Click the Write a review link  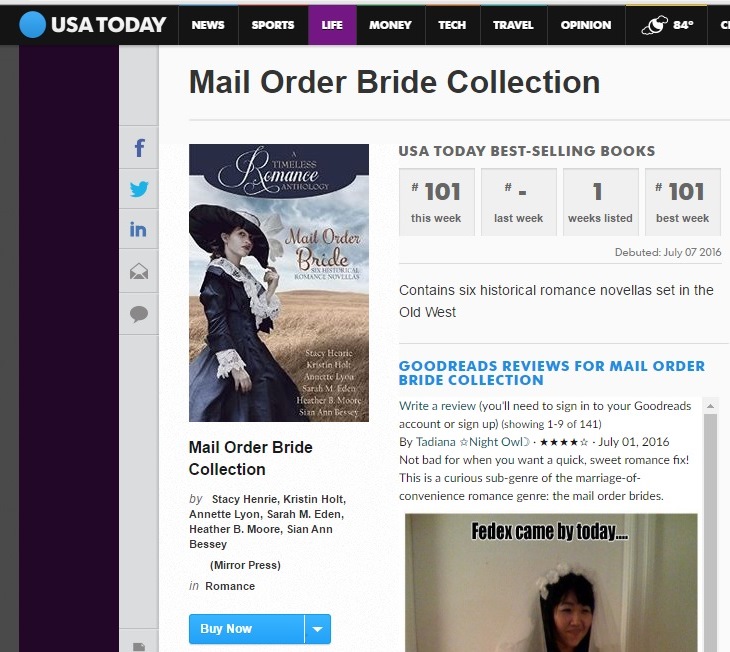pyautogui.click(x=438, y=406)
